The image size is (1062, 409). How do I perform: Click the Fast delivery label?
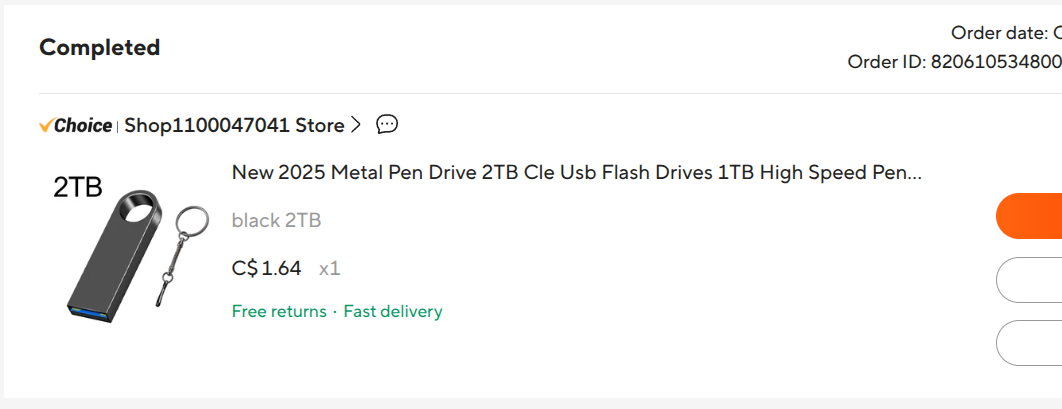[393, 311]
